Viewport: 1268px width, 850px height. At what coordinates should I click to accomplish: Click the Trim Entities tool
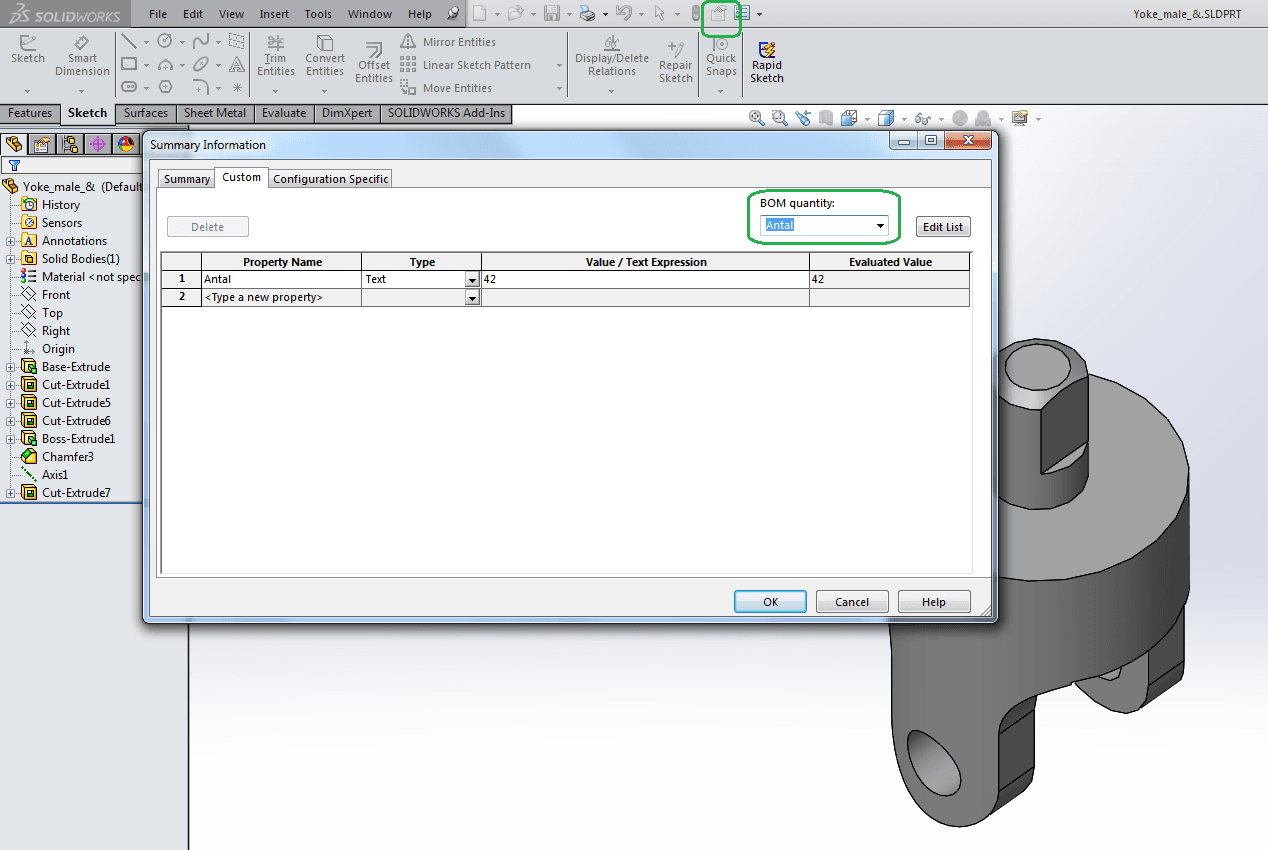pyautogui.click(x=276, y=56)
